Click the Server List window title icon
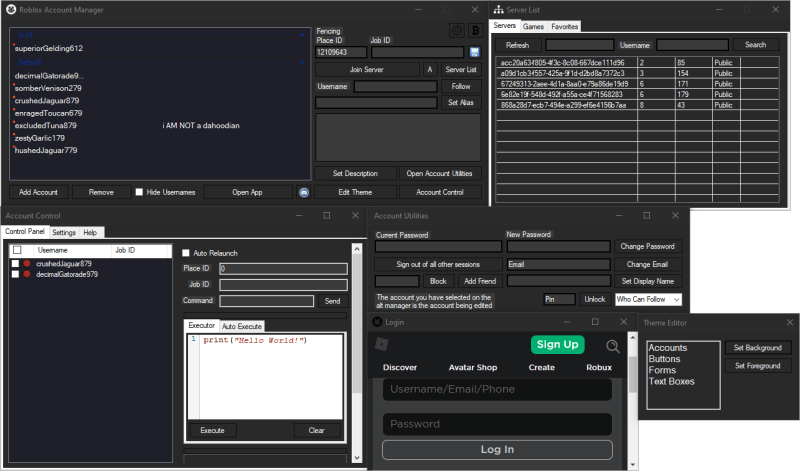The height and width of the screenshot is (471, 800). (498, 10)
